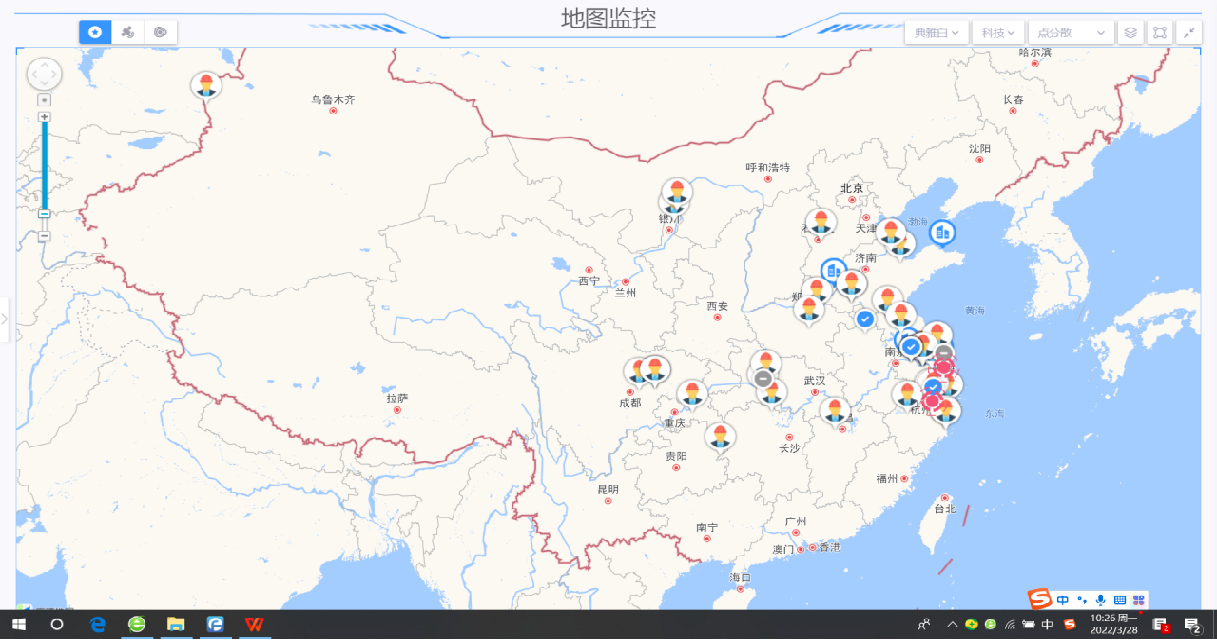Zoom out with the bottom minus button

tap(44, 236)
